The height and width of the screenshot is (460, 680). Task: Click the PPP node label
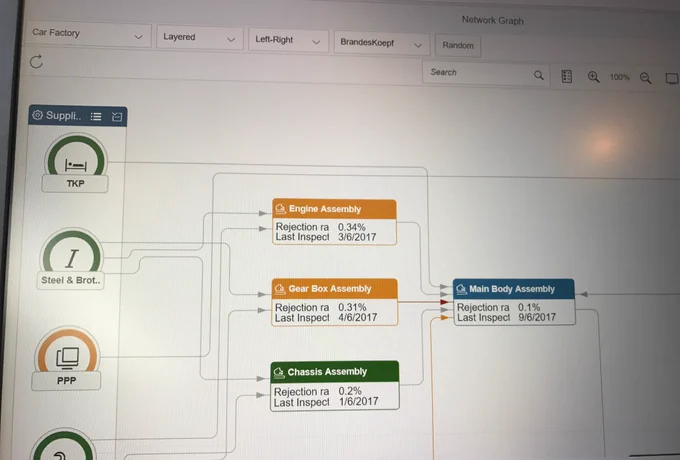[x=66, y=381]
